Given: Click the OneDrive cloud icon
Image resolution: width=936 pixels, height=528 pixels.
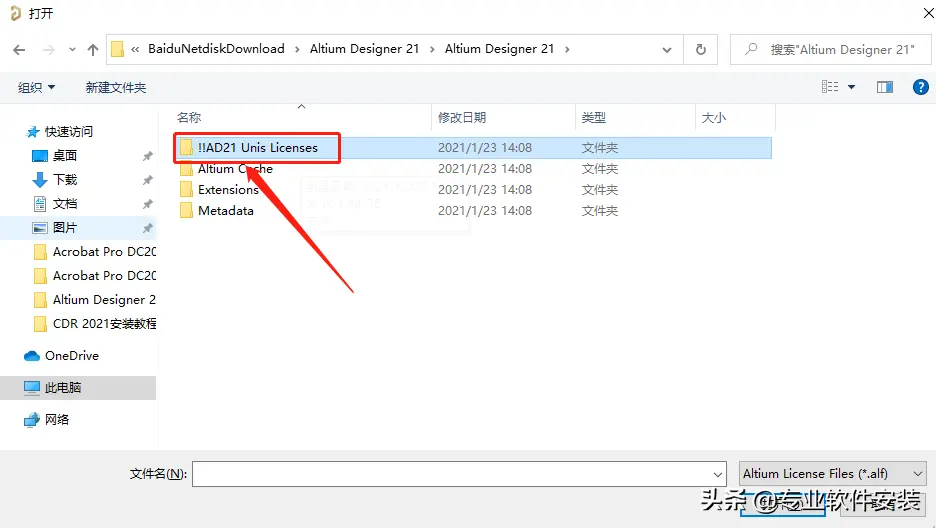Looking at the screenshot, I should [32, 356].
